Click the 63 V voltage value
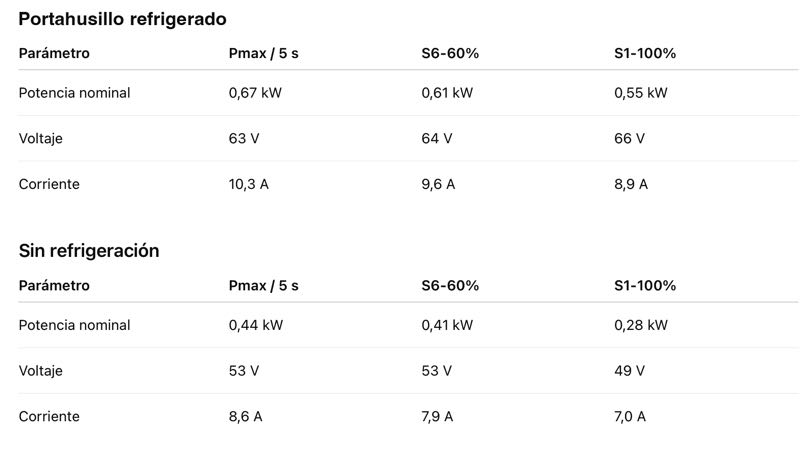The width and height of the screenshot is (800, 458). pyautogui.click(x=244, y=138)
